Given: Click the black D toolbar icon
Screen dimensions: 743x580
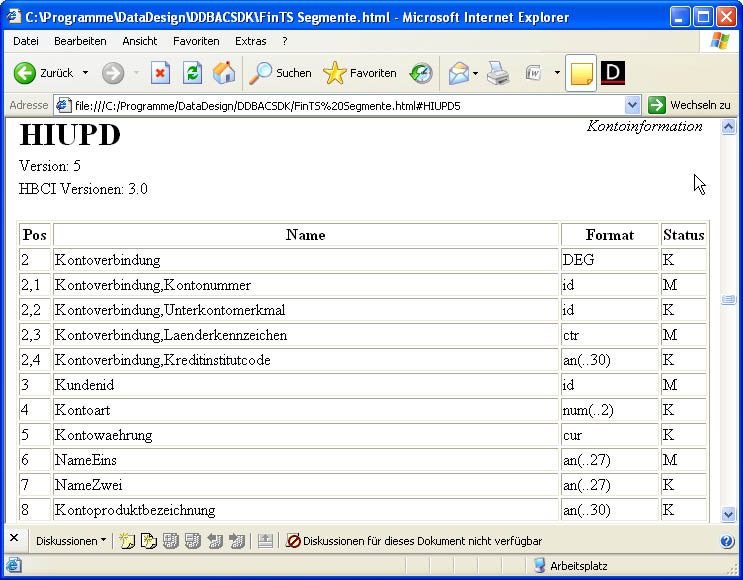Looking at the screenshot, I should (x=613, y=73).
